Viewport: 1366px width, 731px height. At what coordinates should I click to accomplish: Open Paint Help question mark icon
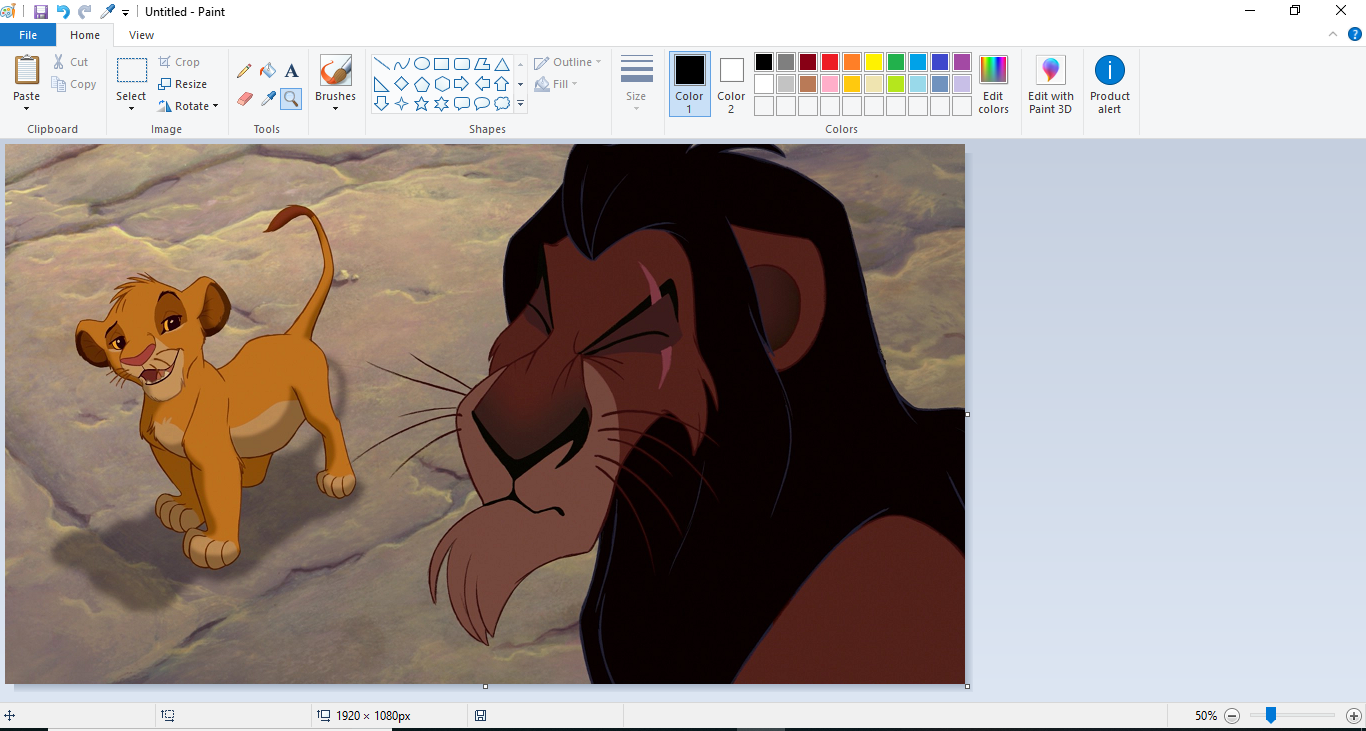pos(1355,34)
